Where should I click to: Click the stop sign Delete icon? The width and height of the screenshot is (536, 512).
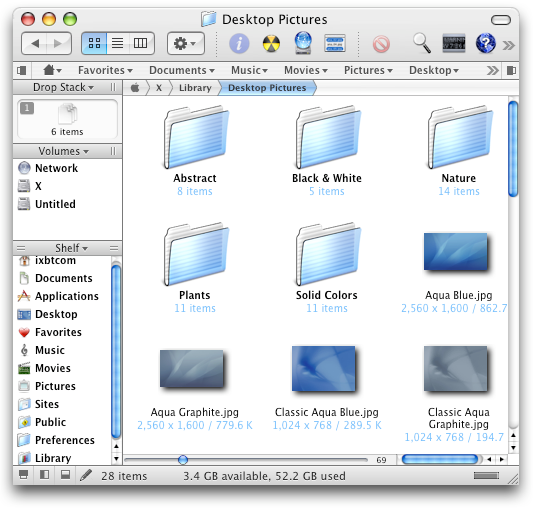pos(381,44)
